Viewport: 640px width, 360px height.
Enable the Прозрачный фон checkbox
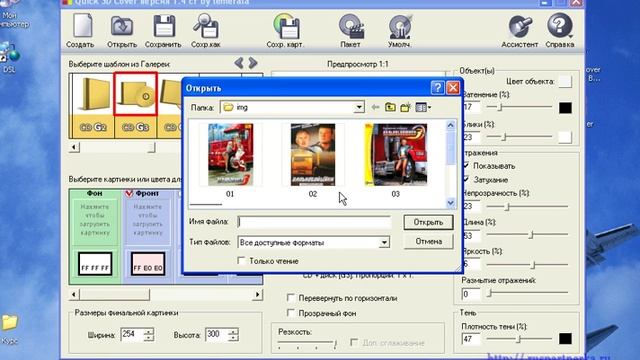(x=291, y=313)
